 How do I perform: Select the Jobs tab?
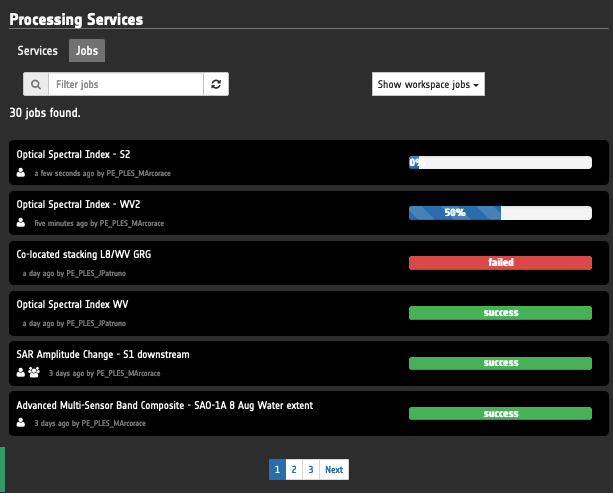tap(87, 51)
